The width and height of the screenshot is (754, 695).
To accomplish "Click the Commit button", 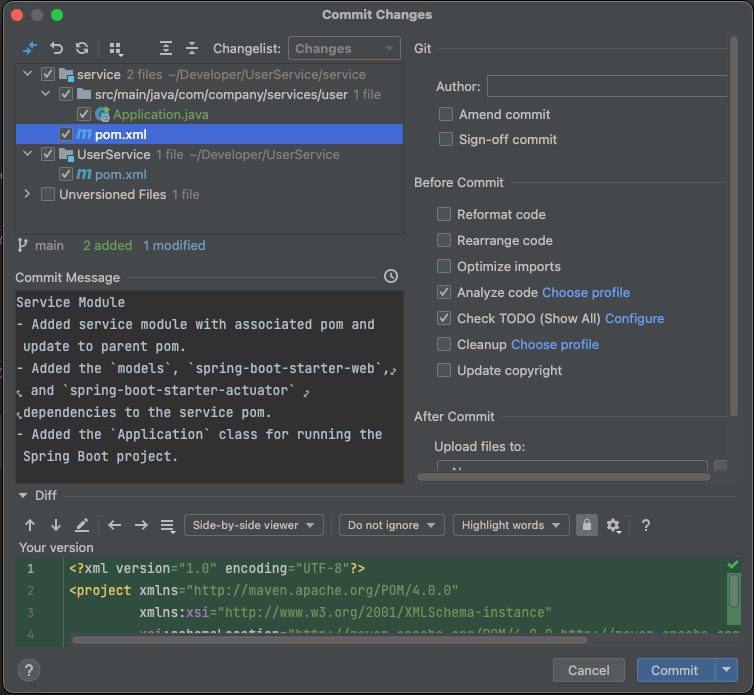I will [675, 670].
